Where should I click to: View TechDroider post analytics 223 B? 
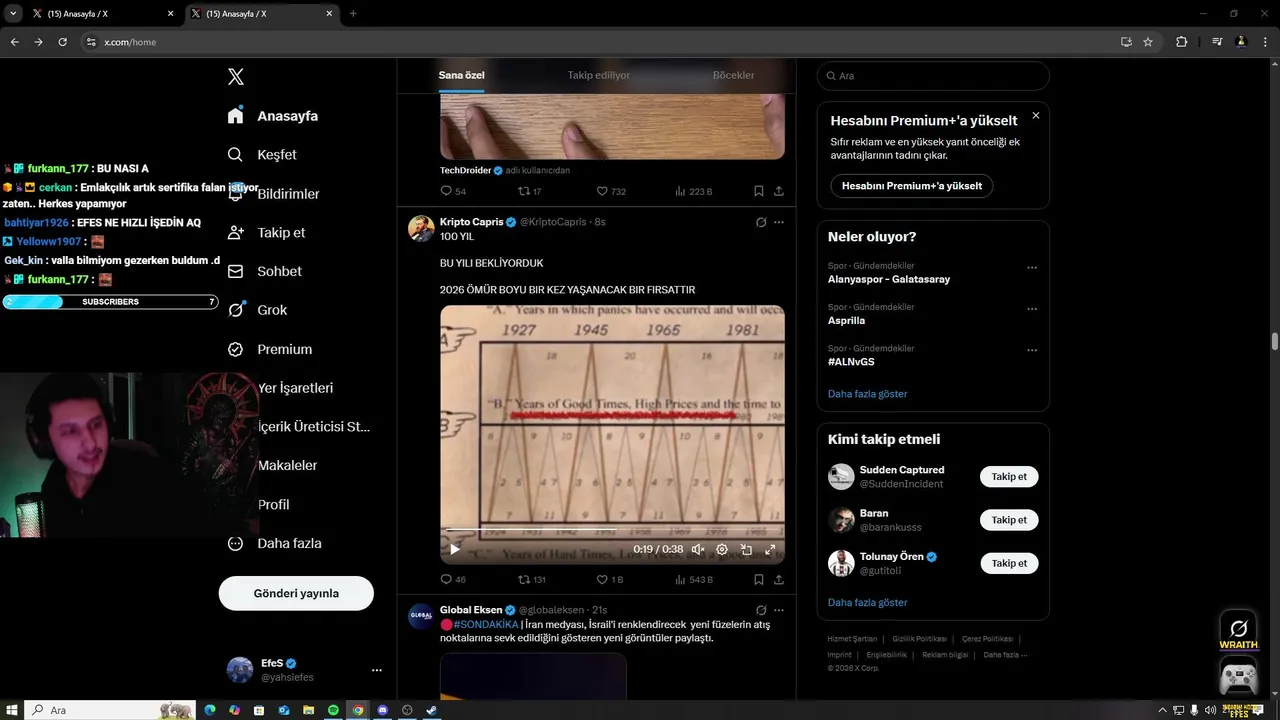pos(694,191)
